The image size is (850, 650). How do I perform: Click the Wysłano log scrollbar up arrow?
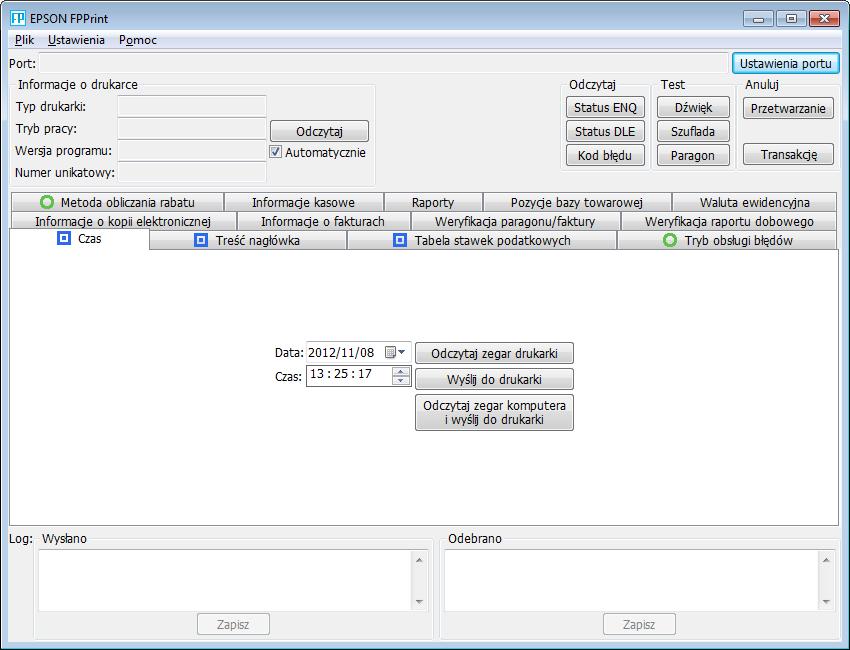tap(419, 559)
